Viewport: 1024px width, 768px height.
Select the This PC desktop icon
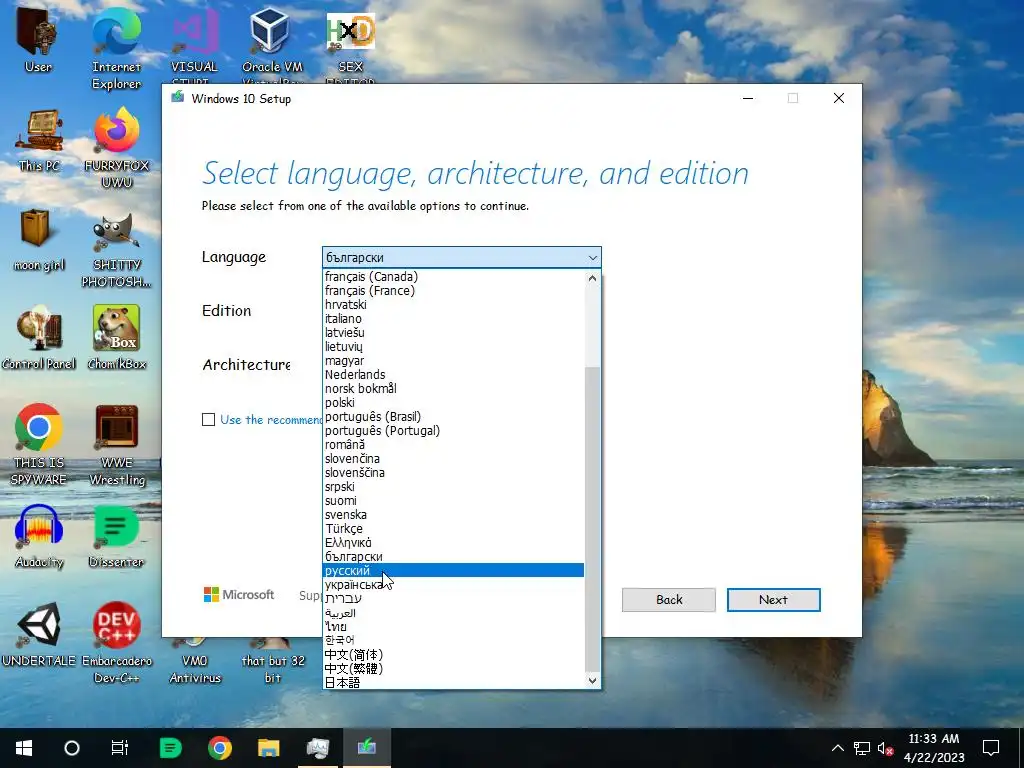click(x=39, y=140)
